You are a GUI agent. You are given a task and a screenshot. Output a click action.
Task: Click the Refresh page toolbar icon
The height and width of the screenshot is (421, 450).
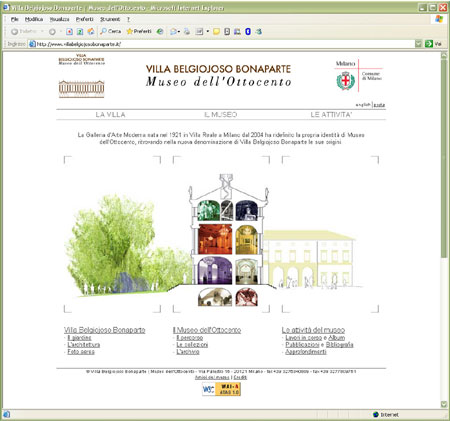pos(80,32)
